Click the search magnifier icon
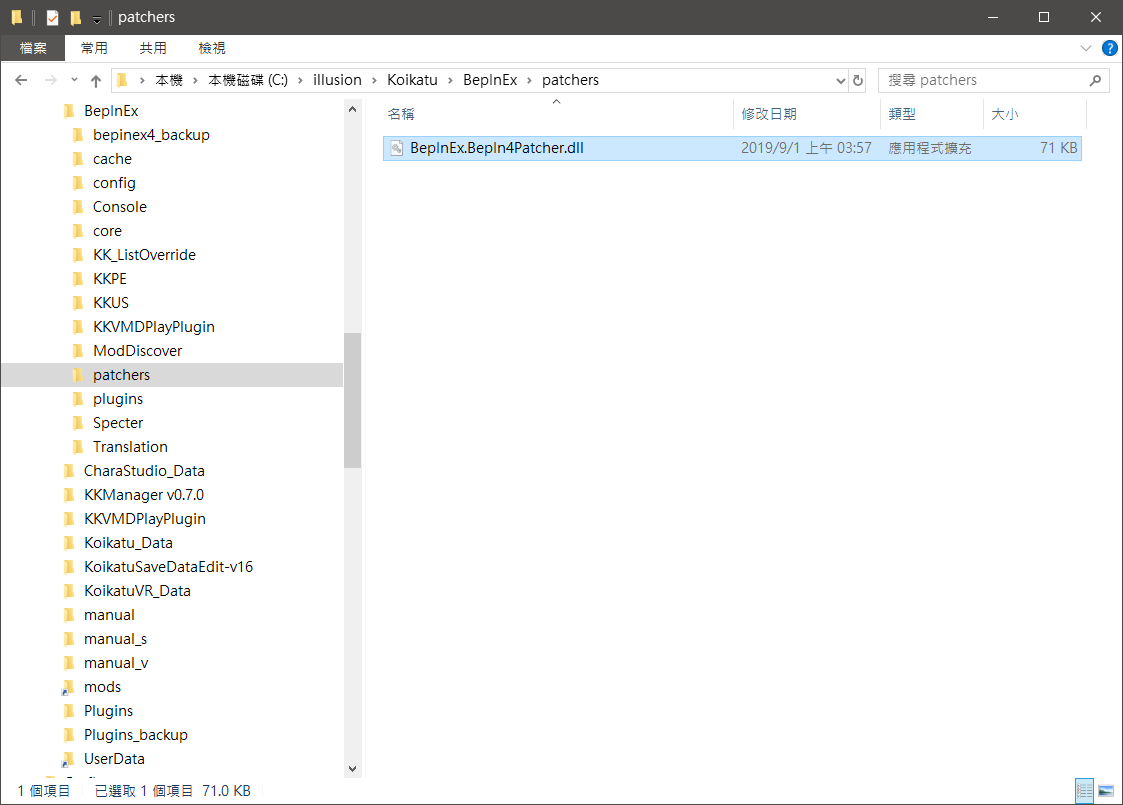 (1095, 80)
